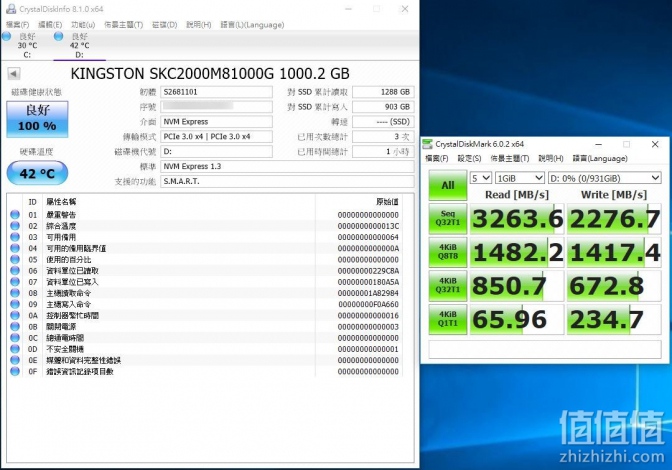Screen dimensions: 672x470
Task: Open the drive dropdown showing D: 0%
Action: click(x=605, y=178)
